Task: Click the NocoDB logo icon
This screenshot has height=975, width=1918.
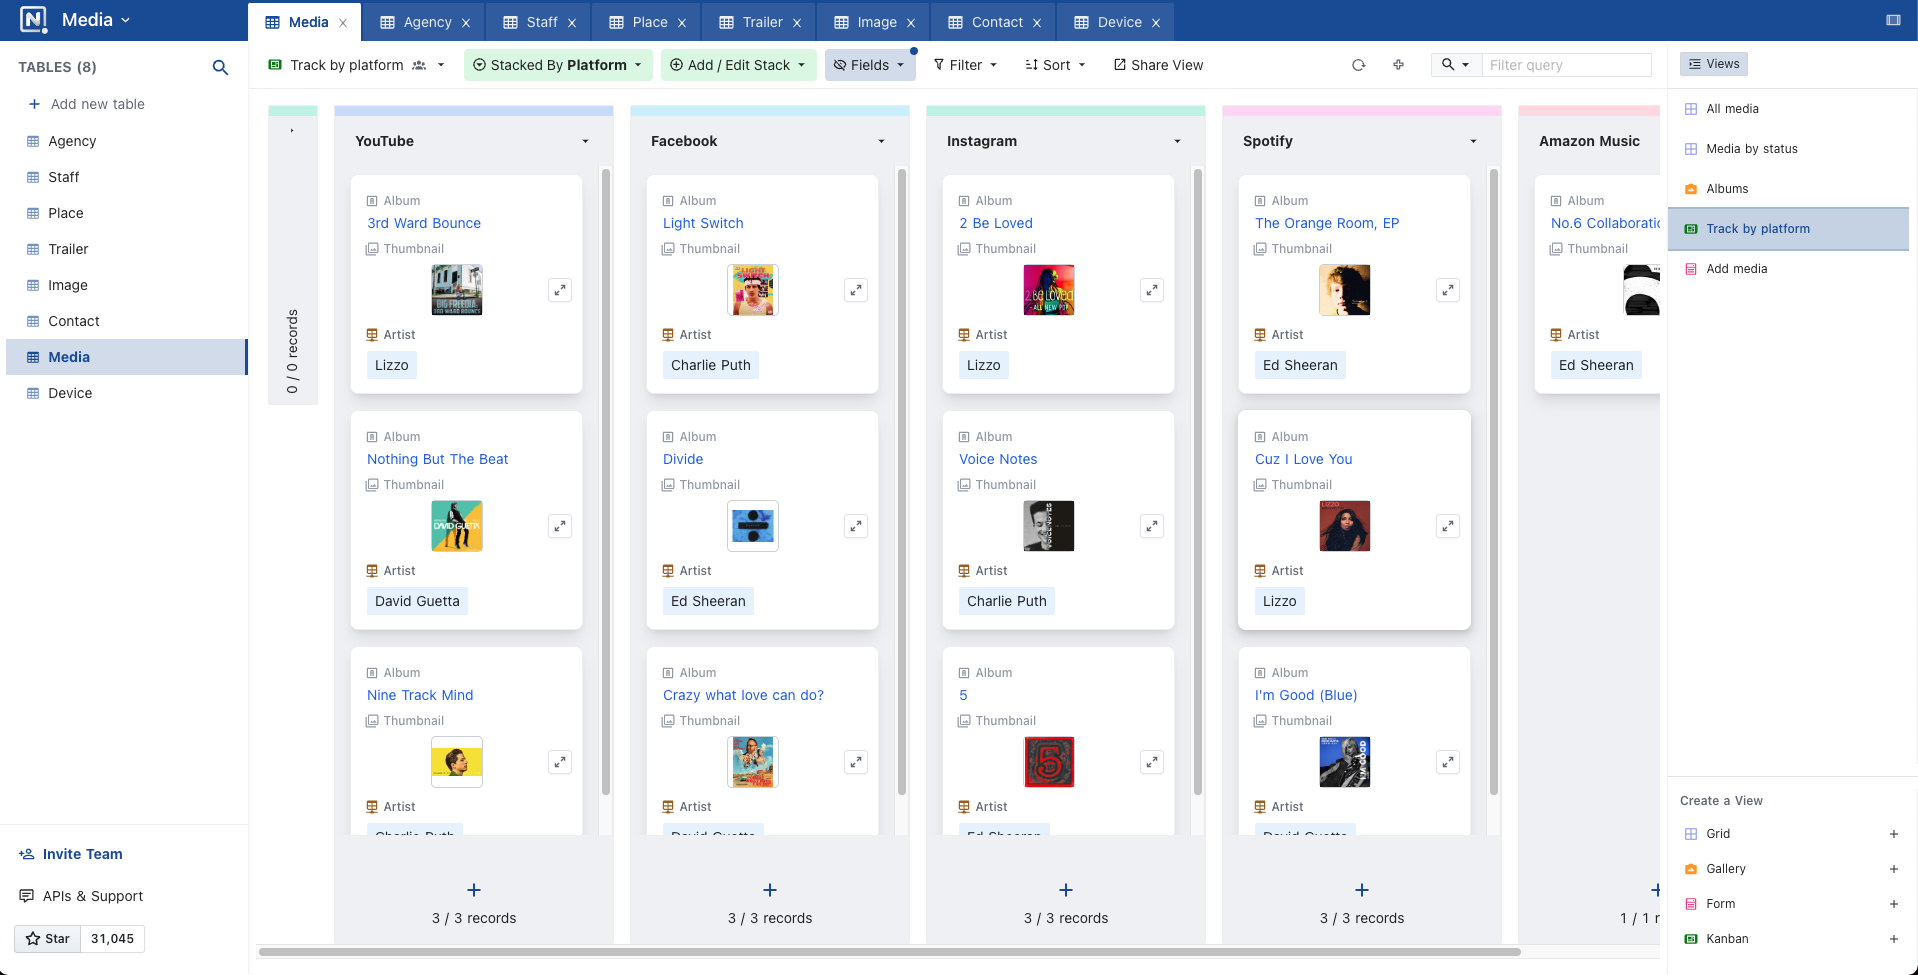Action: point(33,20)
